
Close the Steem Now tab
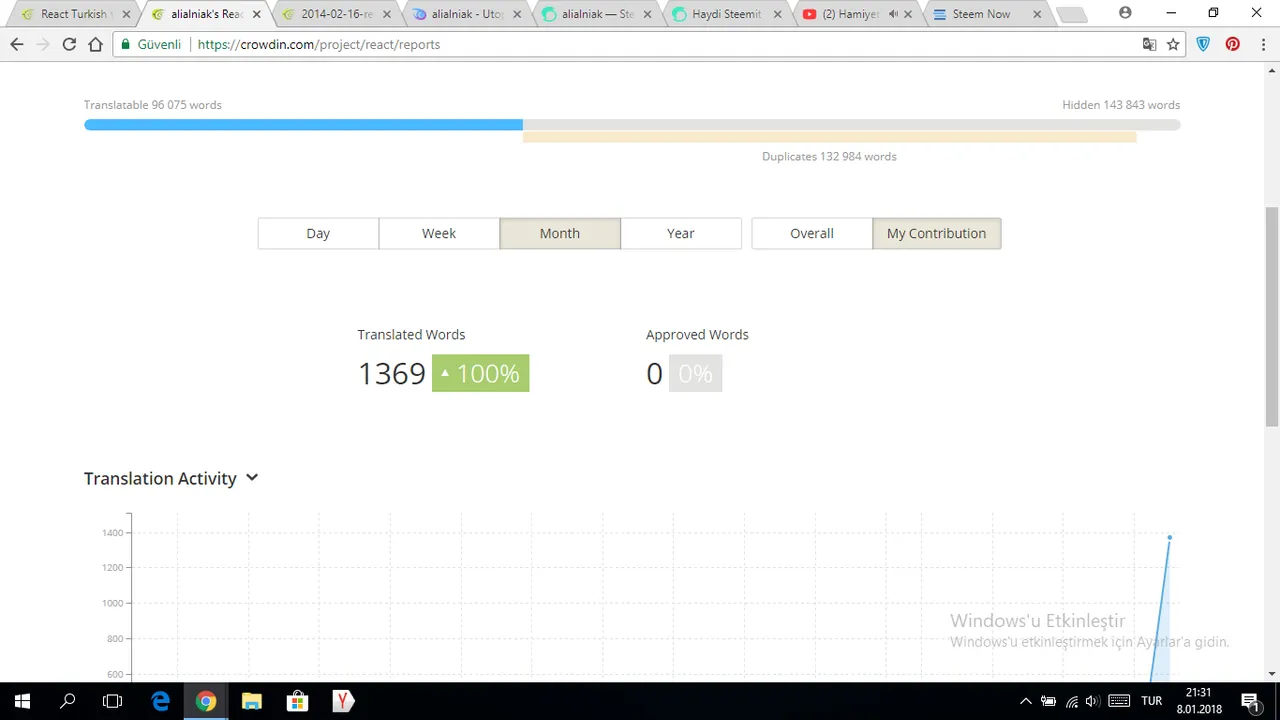tap(1036, 14)
